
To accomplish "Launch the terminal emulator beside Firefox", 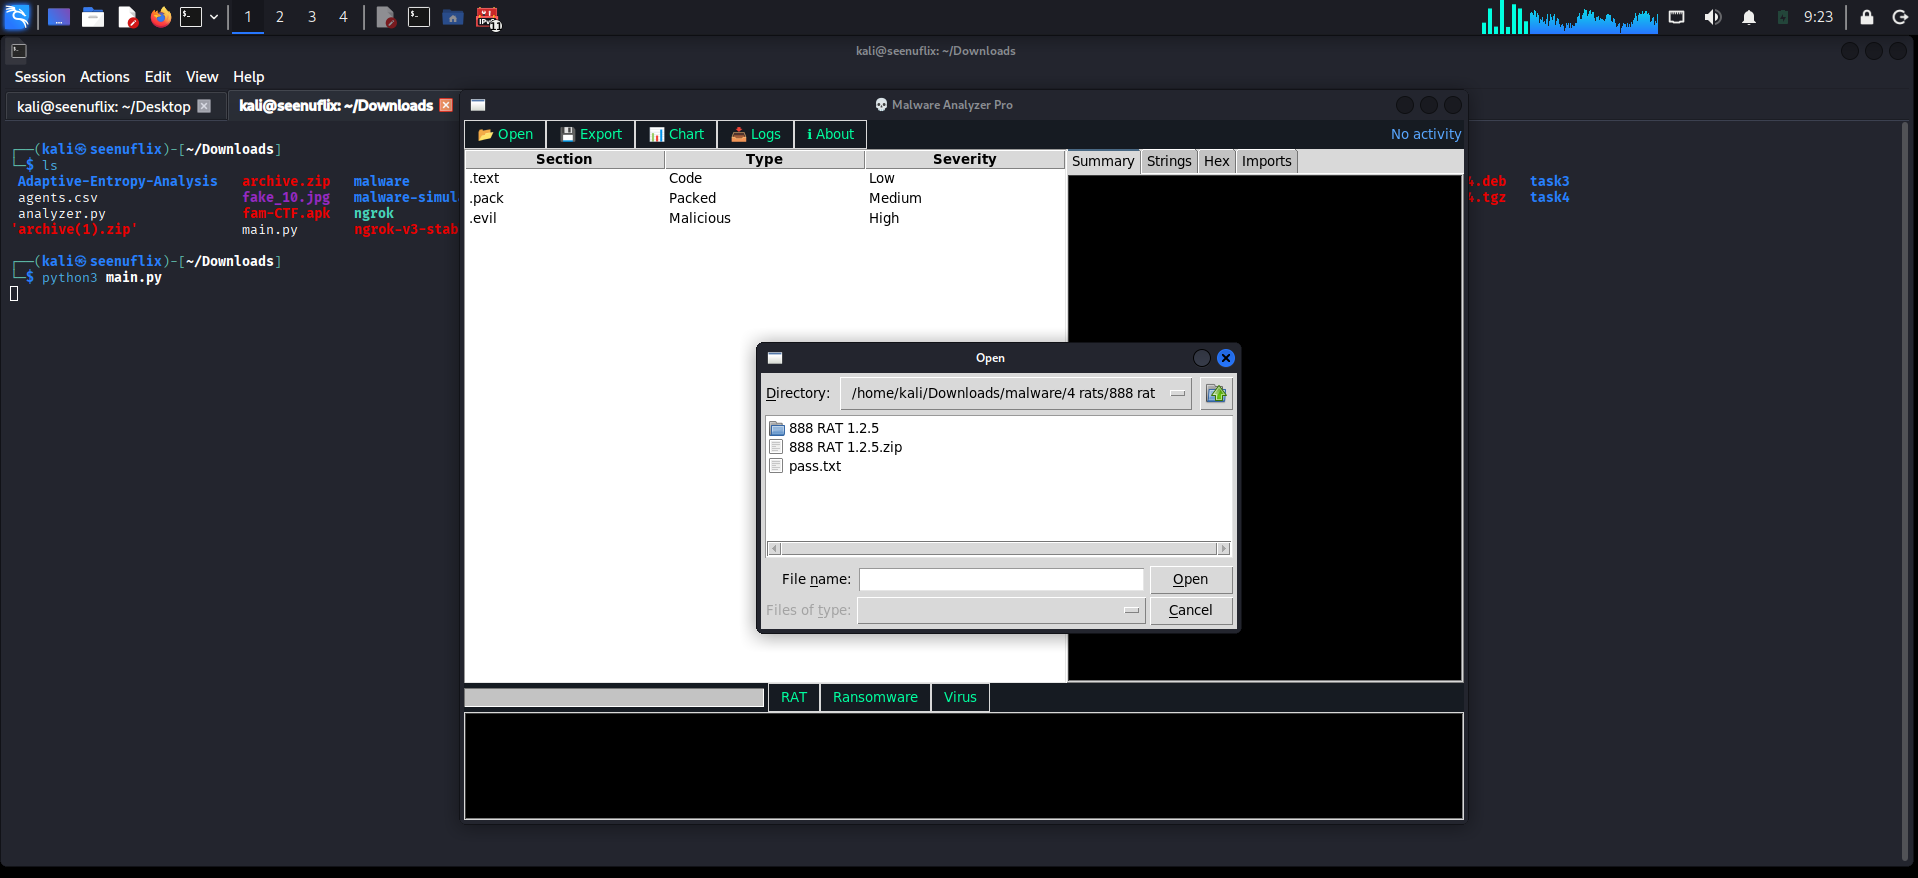I will (x=191, y=17).
